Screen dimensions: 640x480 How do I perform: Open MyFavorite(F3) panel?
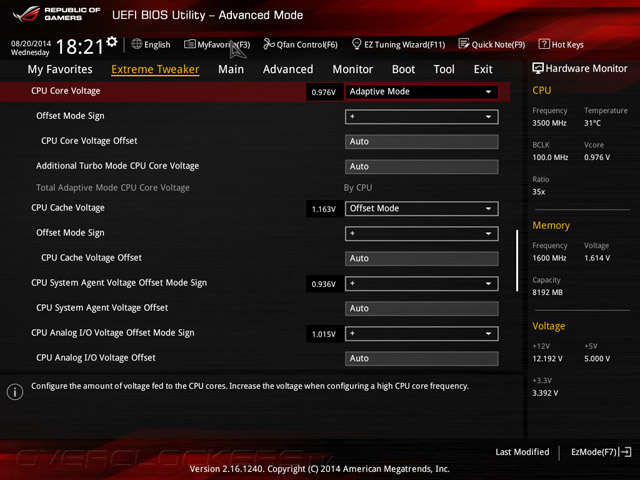tap(224, 44)
